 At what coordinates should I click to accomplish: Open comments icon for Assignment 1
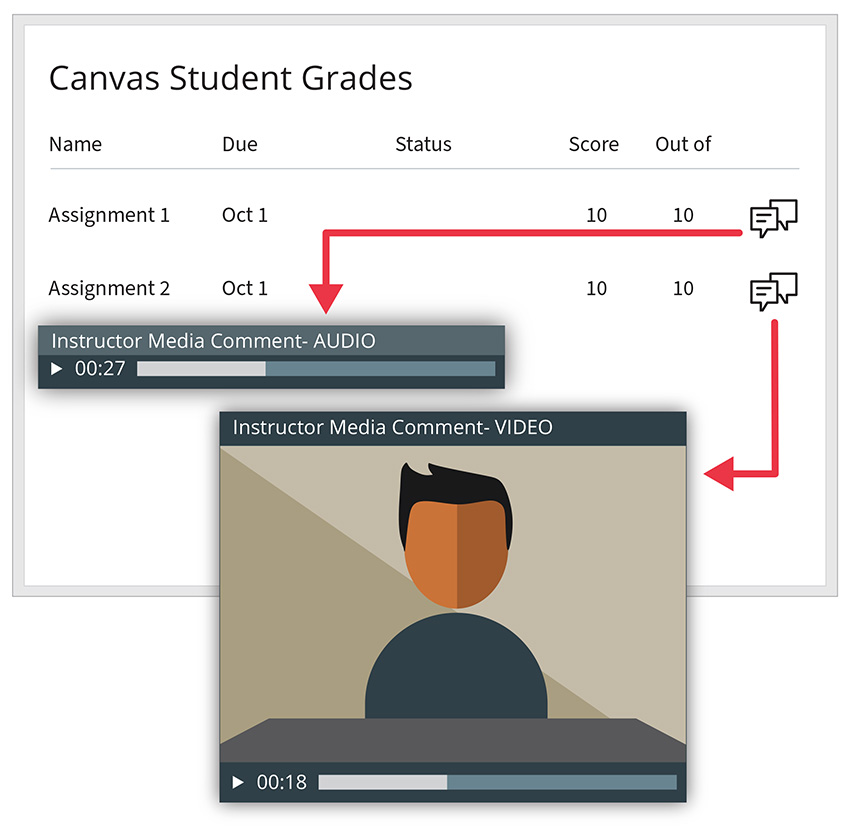point(774,218)
